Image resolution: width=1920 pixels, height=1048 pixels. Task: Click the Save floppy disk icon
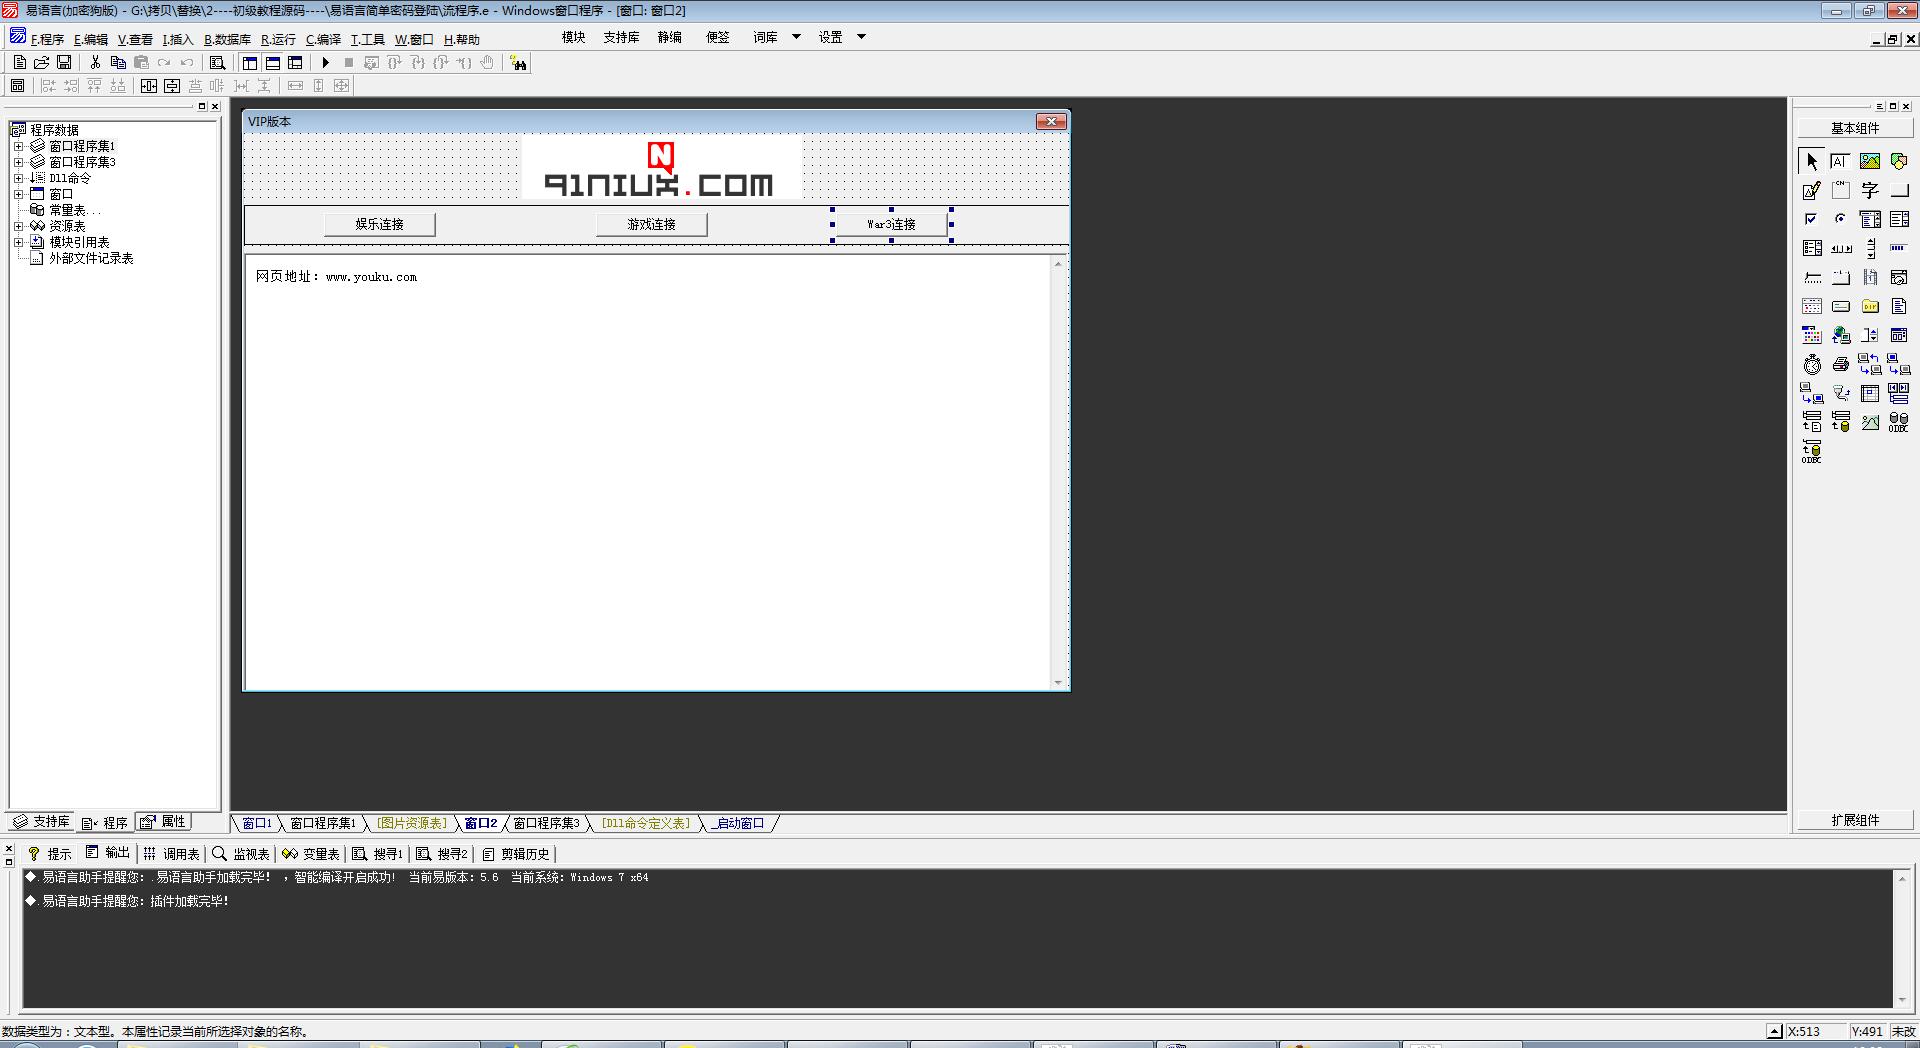64,63
